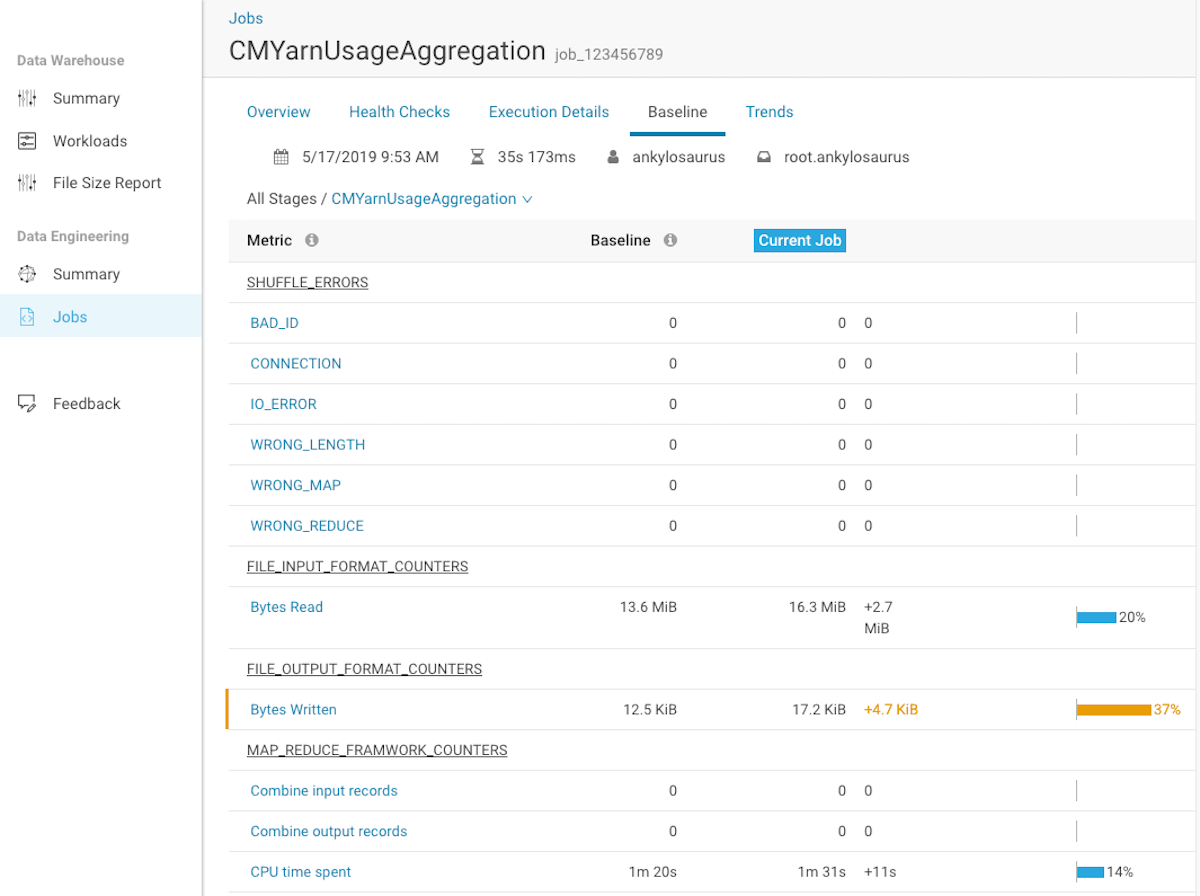Click the Current Job column badge

800,240
